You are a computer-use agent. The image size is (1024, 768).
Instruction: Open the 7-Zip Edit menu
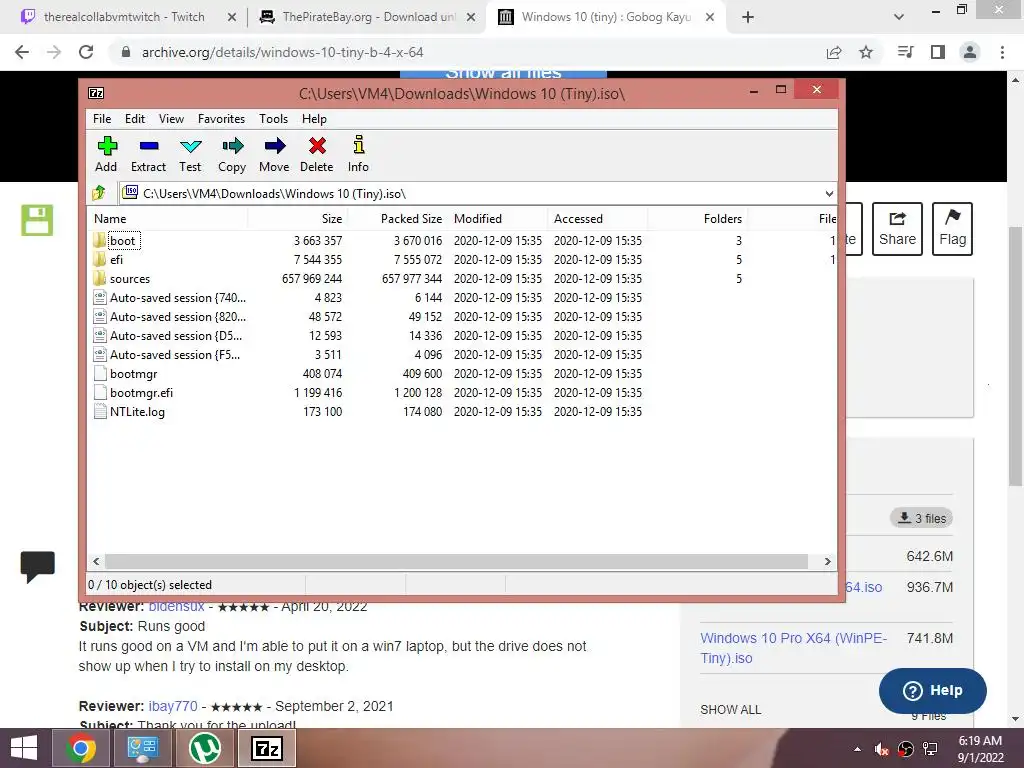(x=135, y=119)
